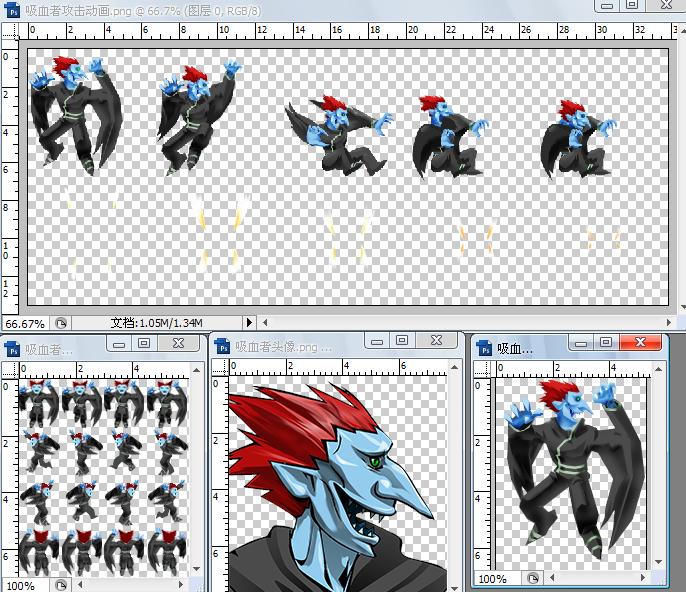
Task: Close the 吸血者头像.png window
Action: 436,340
